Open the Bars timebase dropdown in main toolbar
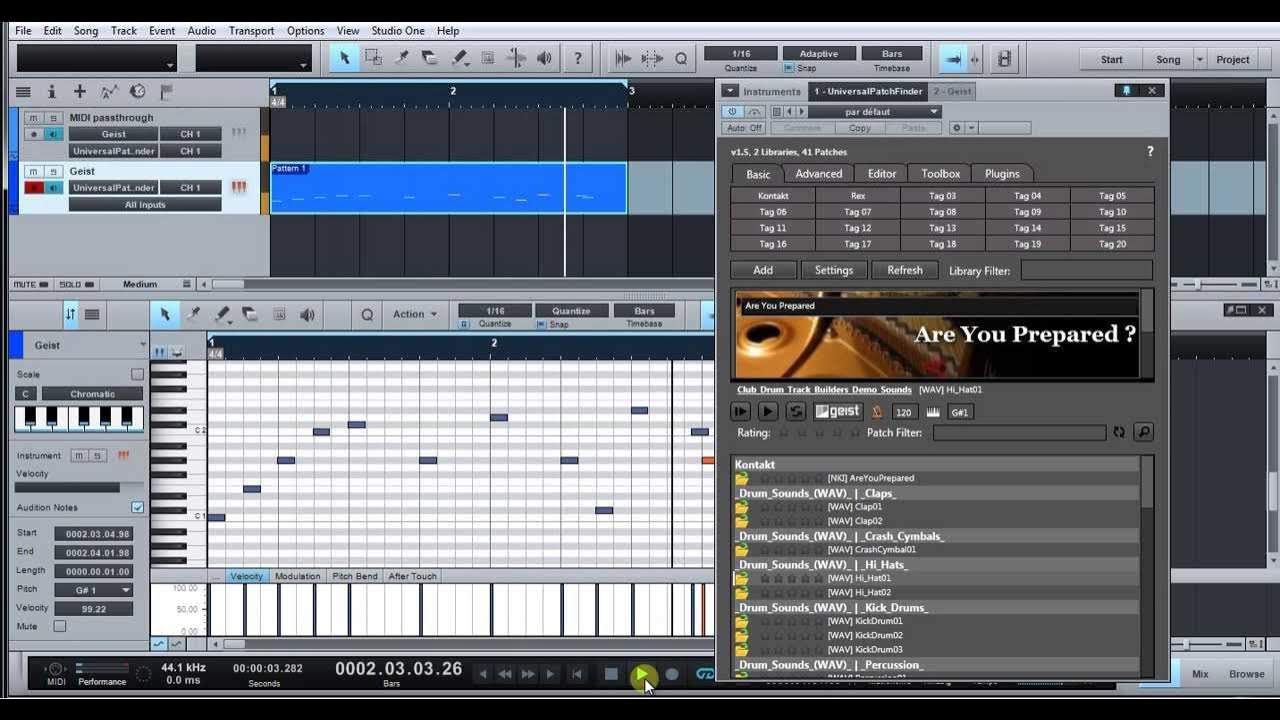The width and height of the screenshot is (1280, 720). click(x=892, y=54)
